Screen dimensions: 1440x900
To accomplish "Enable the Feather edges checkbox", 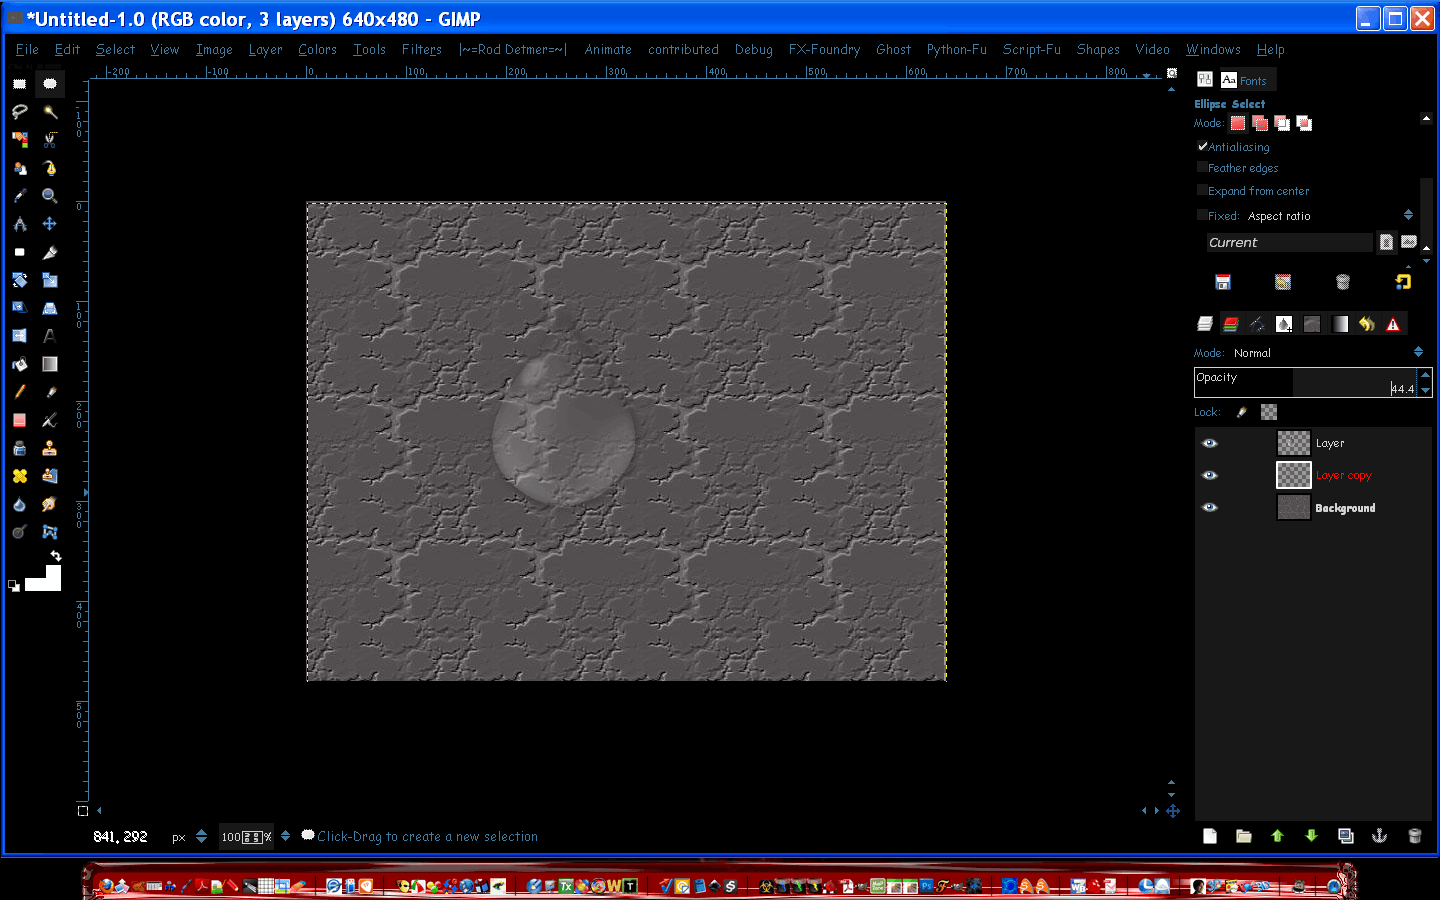I will [1203, 167].
